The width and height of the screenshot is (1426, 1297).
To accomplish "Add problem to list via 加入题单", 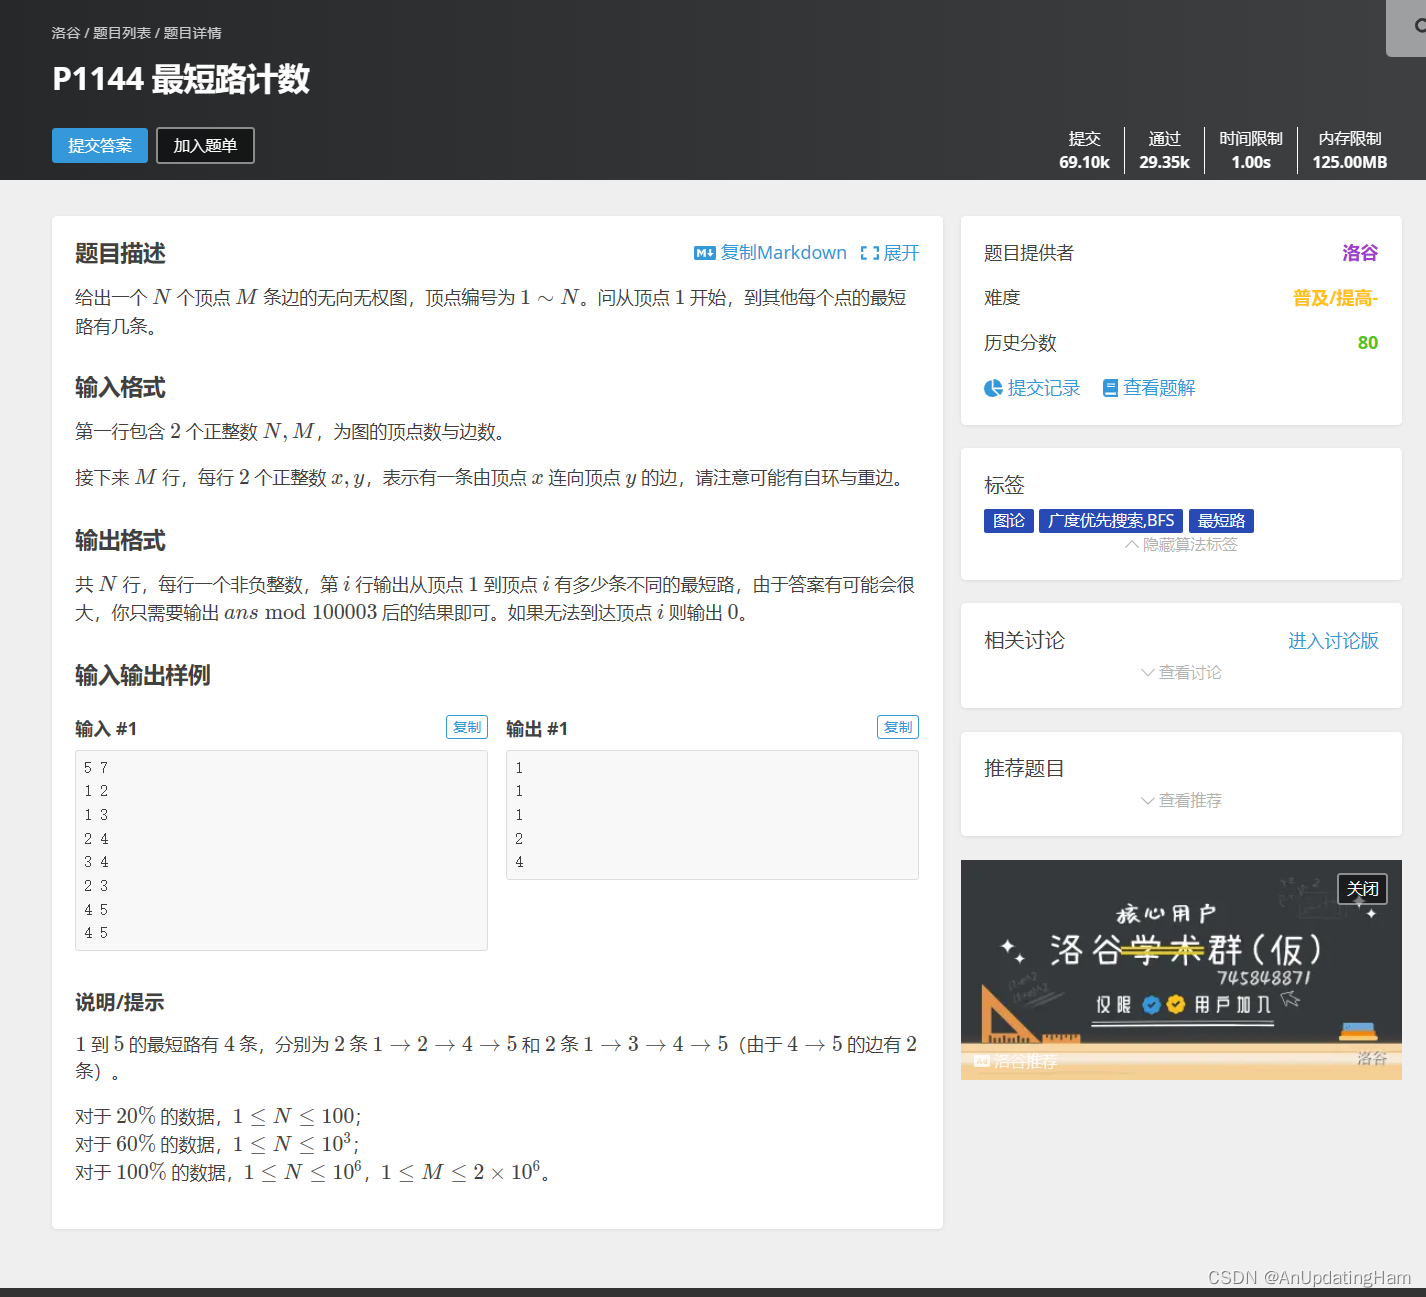I will pyautogui.click(x=205, y=145).
